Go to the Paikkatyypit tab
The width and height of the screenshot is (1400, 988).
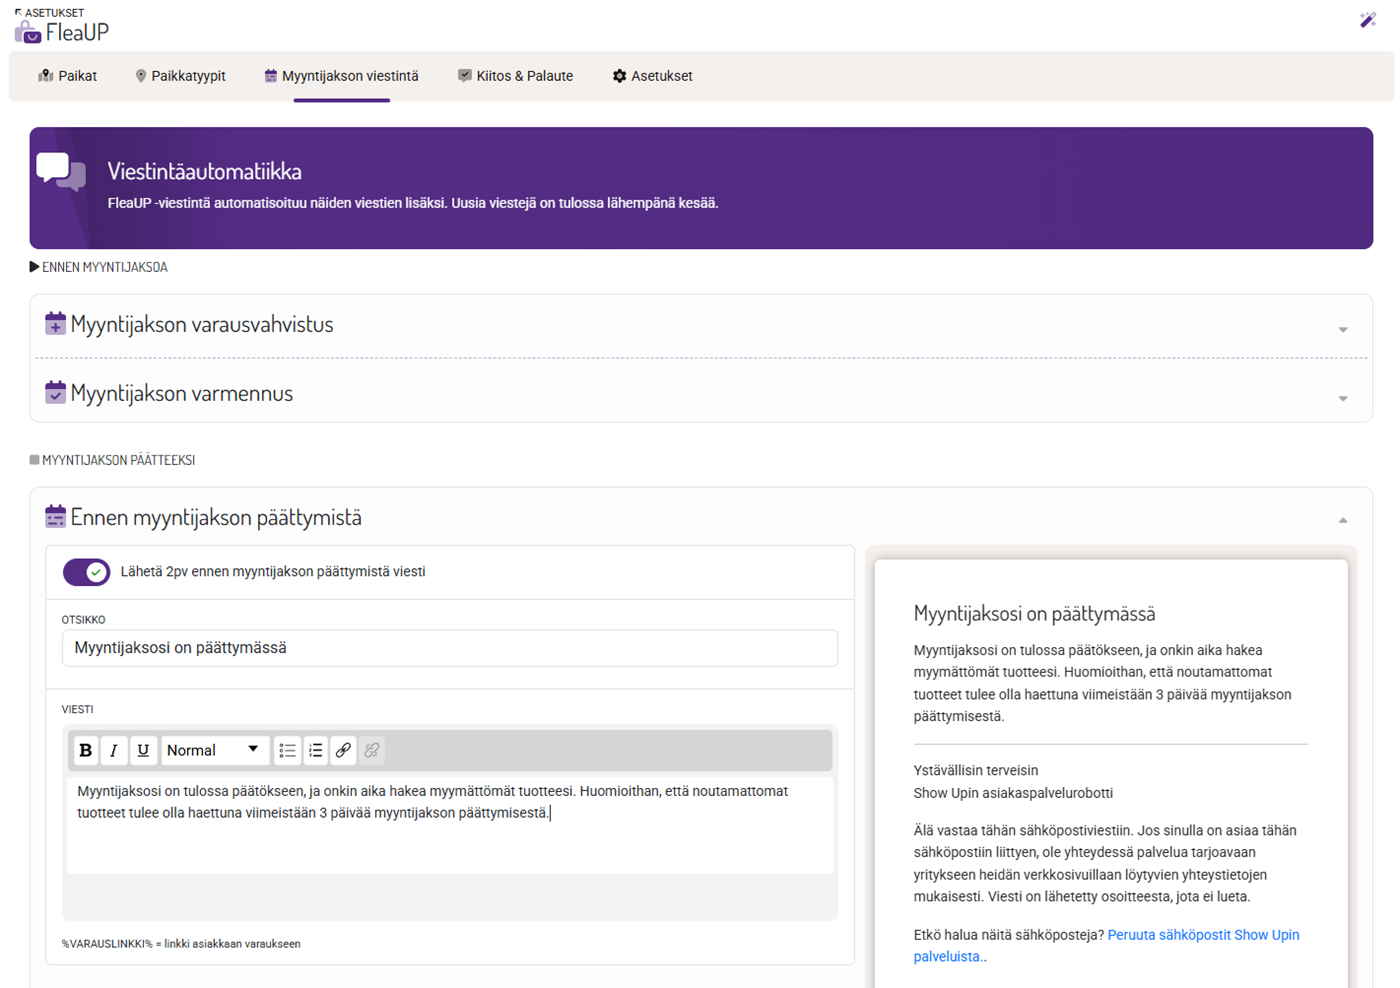pos(180,76)
